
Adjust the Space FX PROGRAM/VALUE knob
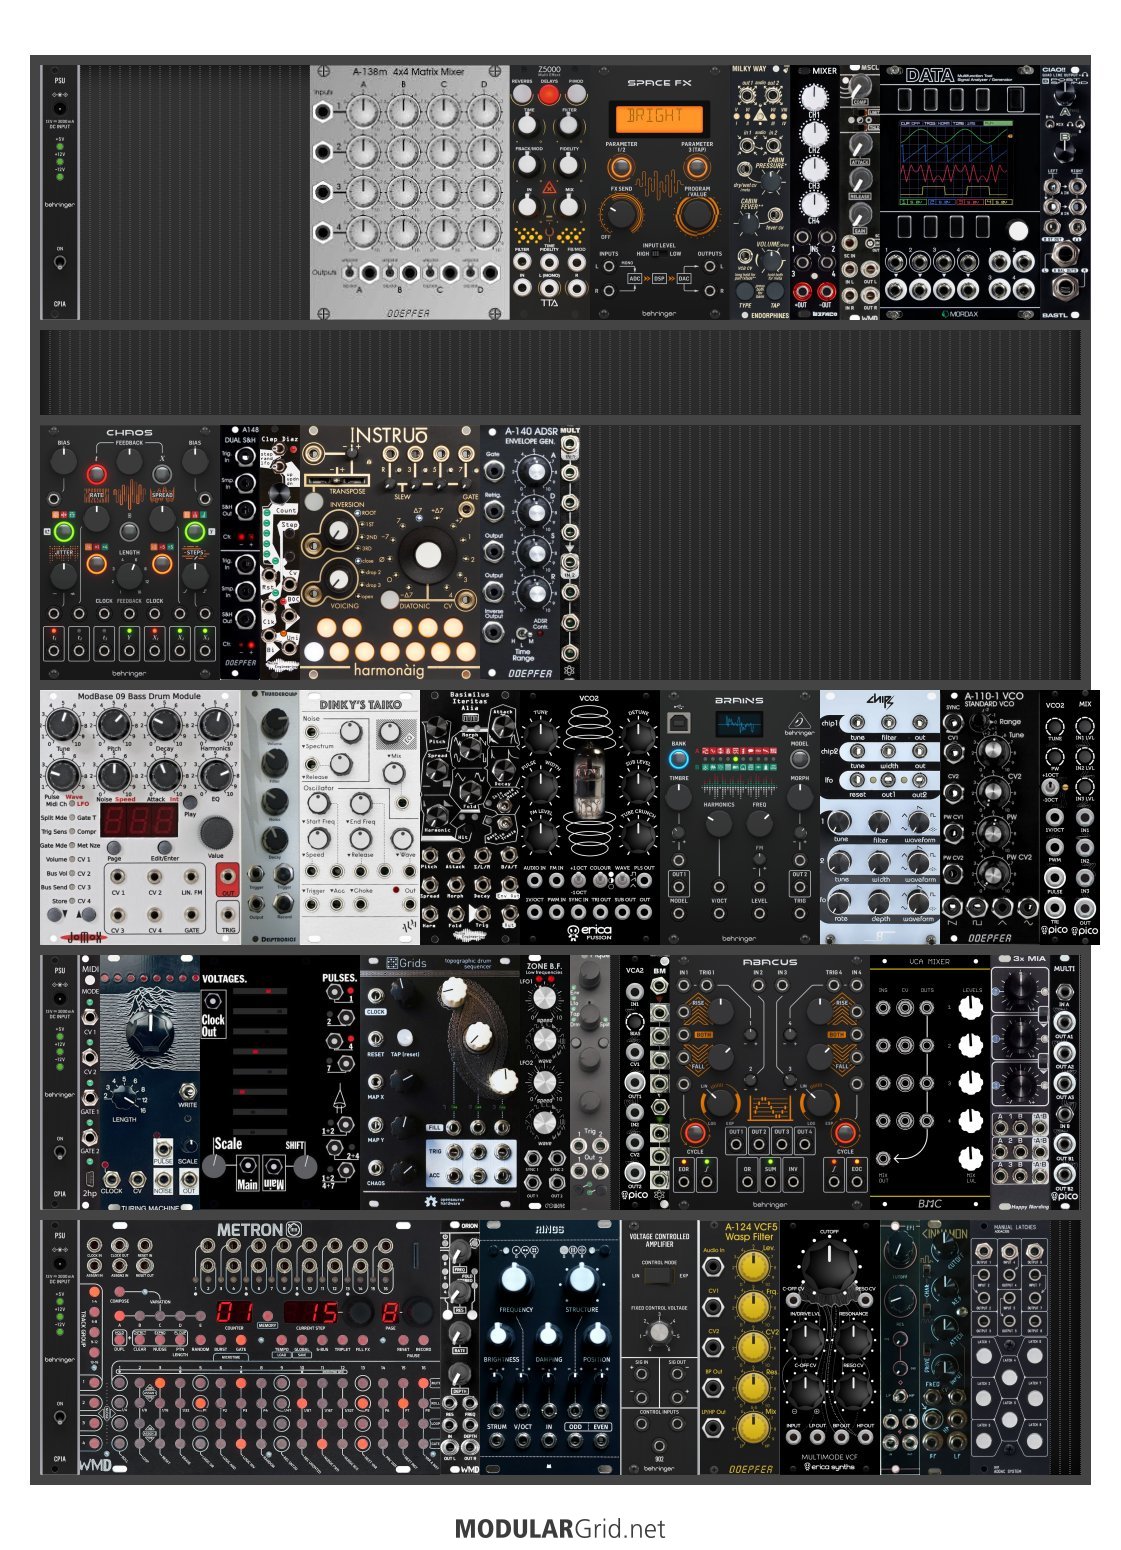tap(697, 212)
